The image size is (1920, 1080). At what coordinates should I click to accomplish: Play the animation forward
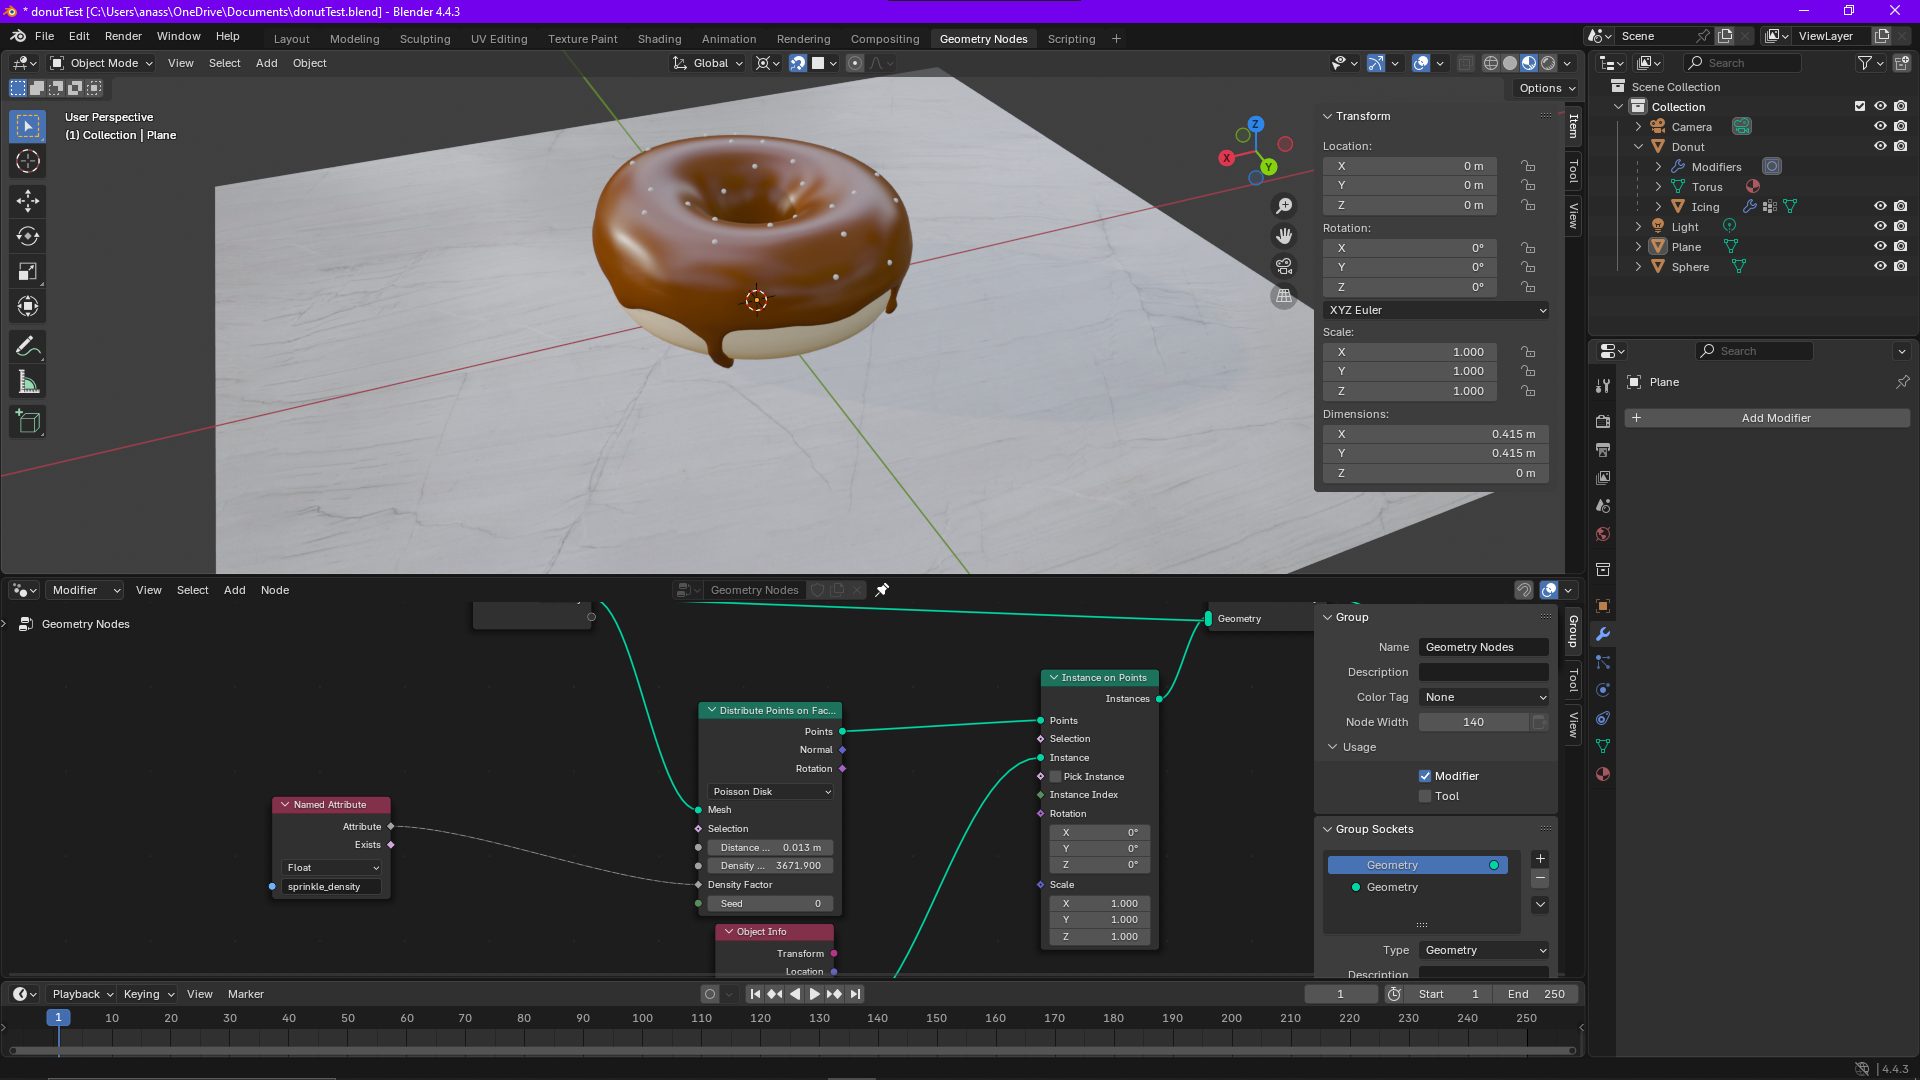(x=814, y=994)
